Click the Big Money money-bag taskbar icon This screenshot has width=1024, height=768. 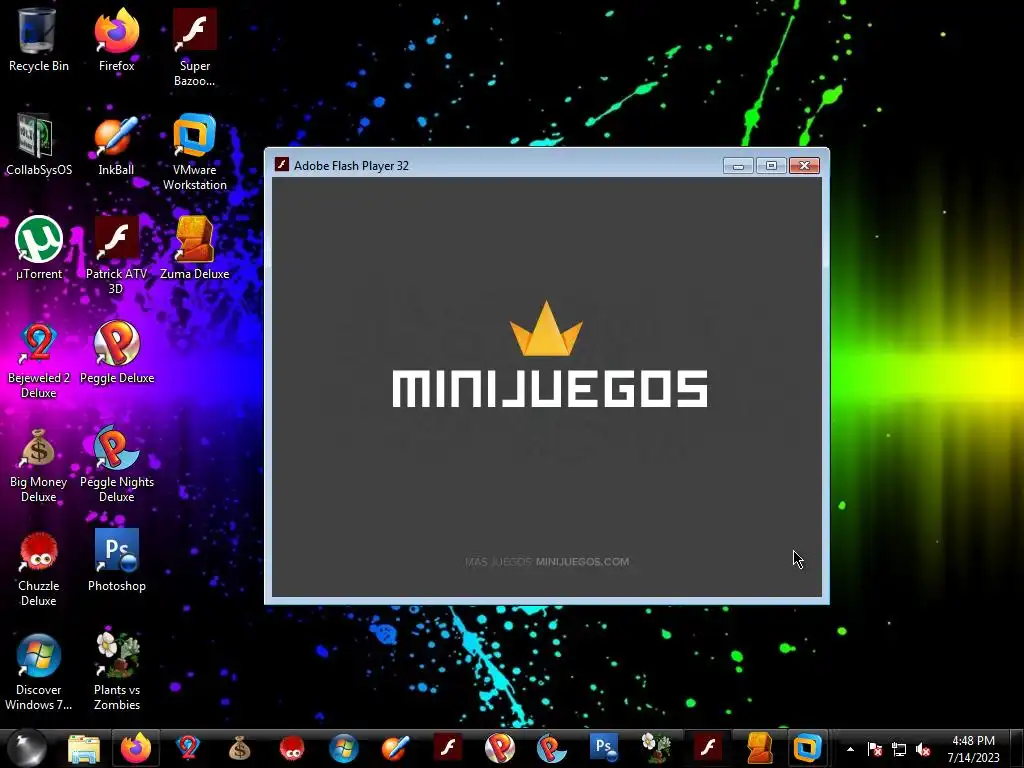[x=240, y=748]
